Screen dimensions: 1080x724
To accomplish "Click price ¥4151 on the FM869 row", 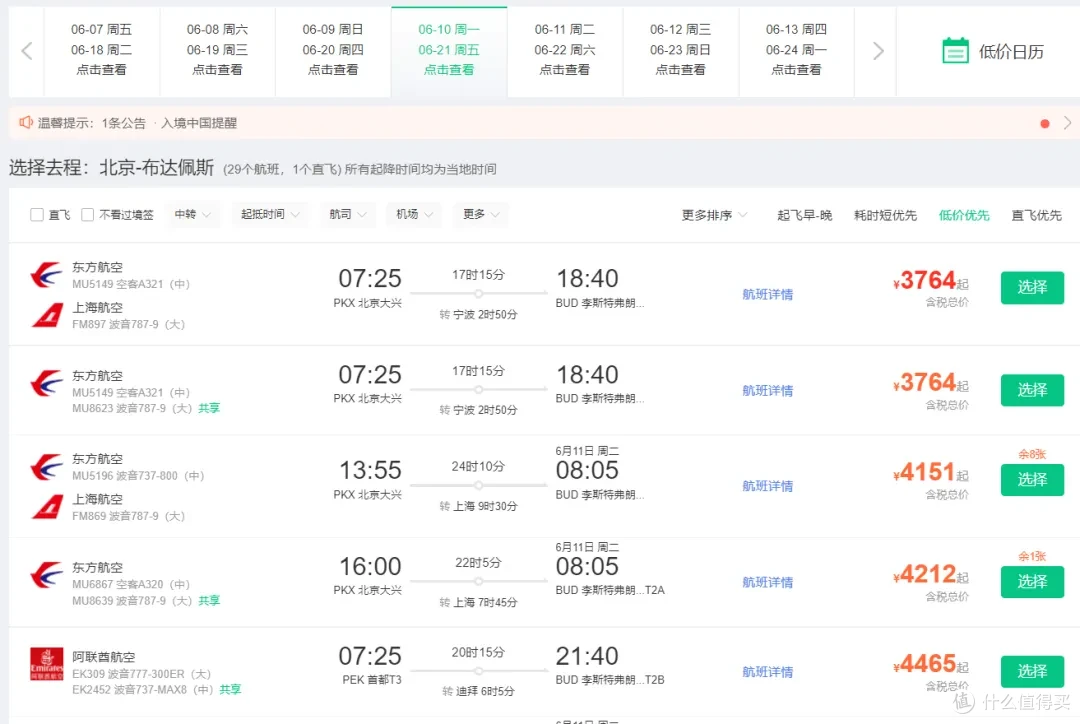I will coord(930,473).
